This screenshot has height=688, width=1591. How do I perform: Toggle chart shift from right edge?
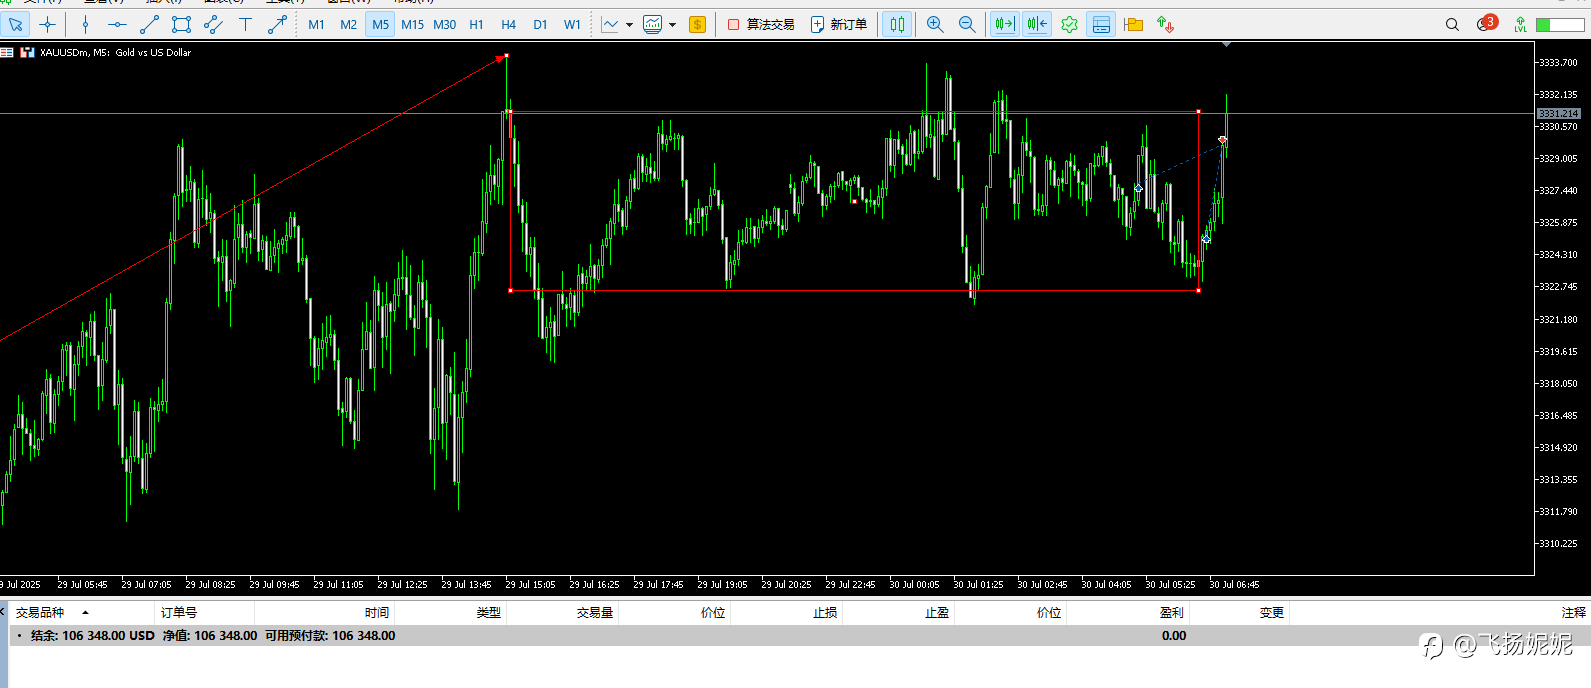[x=1037, y=24]
